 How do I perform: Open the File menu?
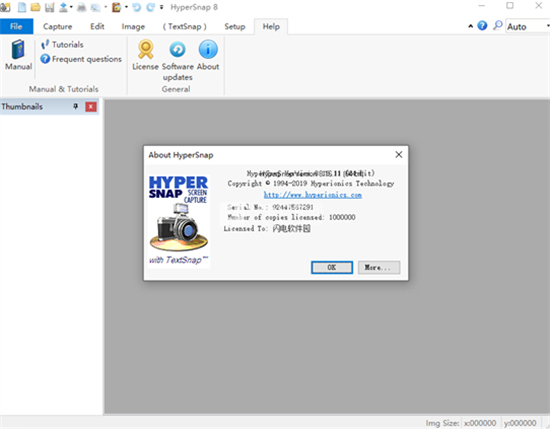pyautogui.click(x=16, y=27)
